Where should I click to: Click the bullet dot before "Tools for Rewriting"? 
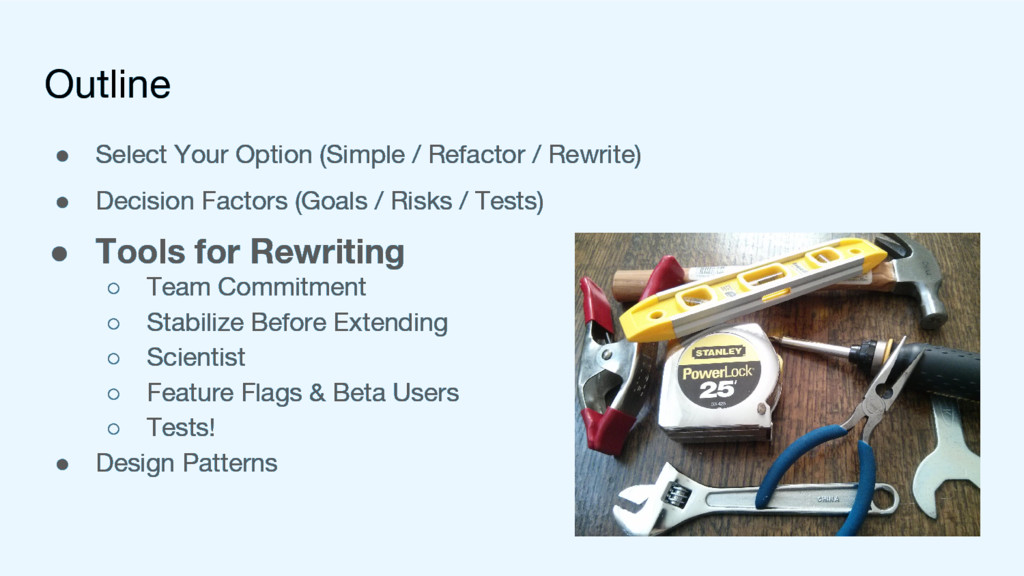pyautogui.click(x=60, y=252)
